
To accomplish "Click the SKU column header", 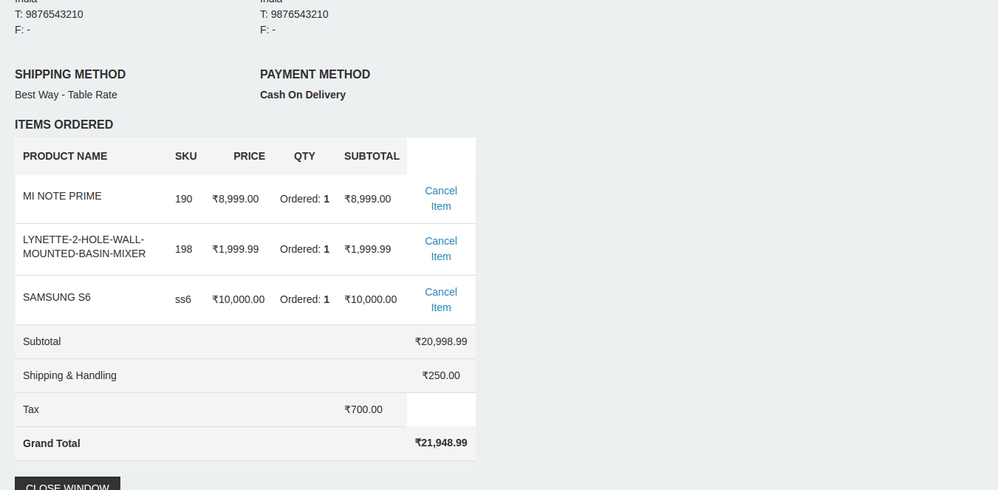I will tap(186, 156).
